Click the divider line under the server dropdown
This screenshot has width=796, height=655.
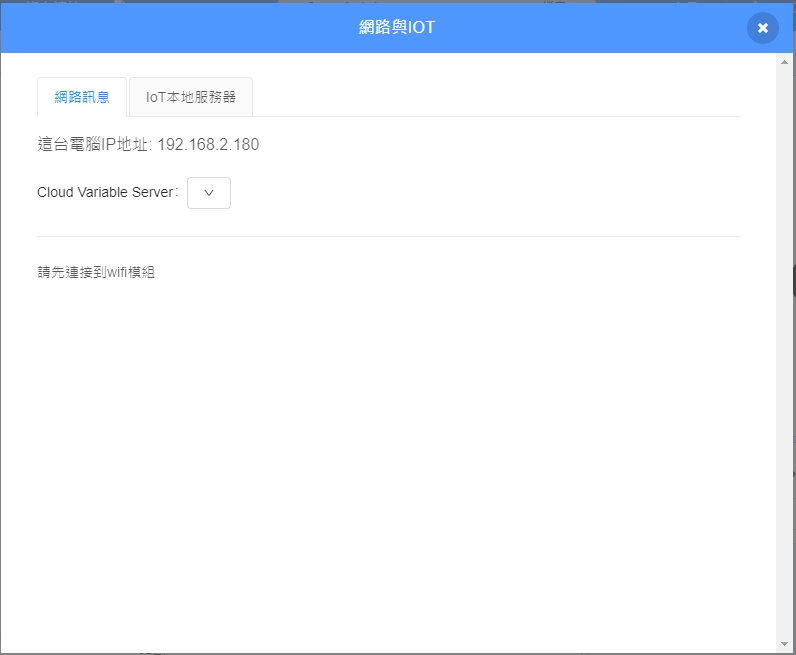click(388, 236)
